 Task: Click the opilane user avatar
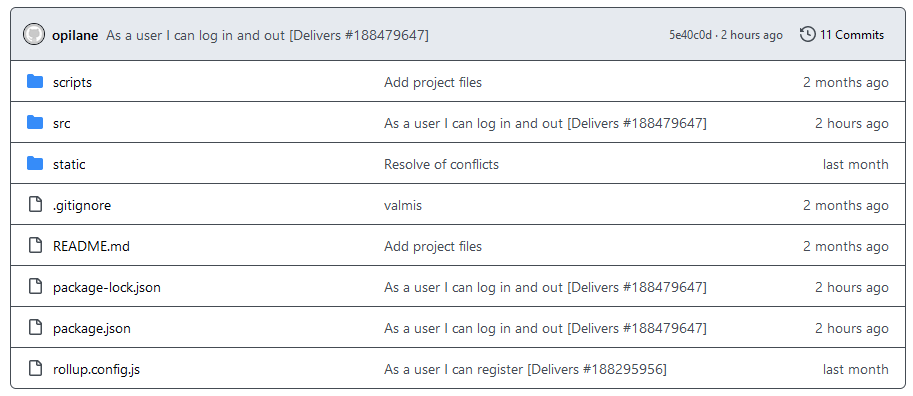[x=34, y=35]
